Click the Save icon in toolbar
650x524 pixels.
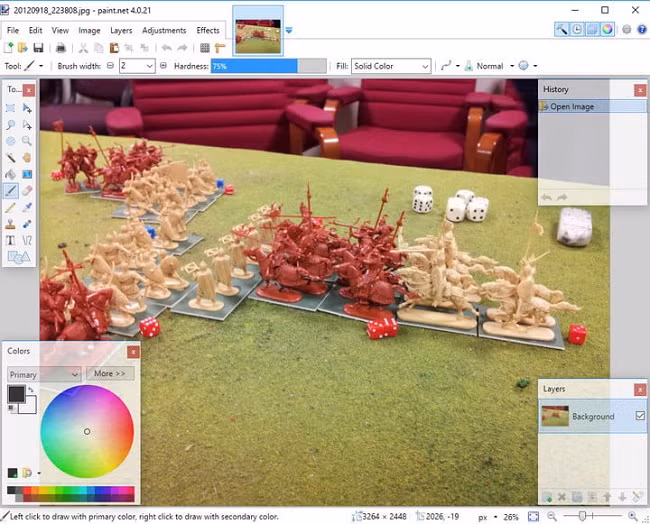39,47
